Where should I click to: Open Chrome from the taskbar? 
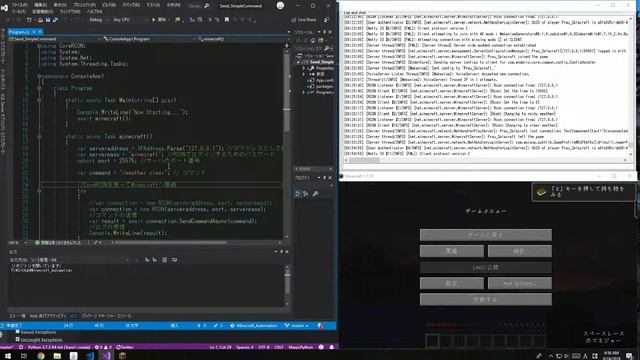[x=40, y=356]
